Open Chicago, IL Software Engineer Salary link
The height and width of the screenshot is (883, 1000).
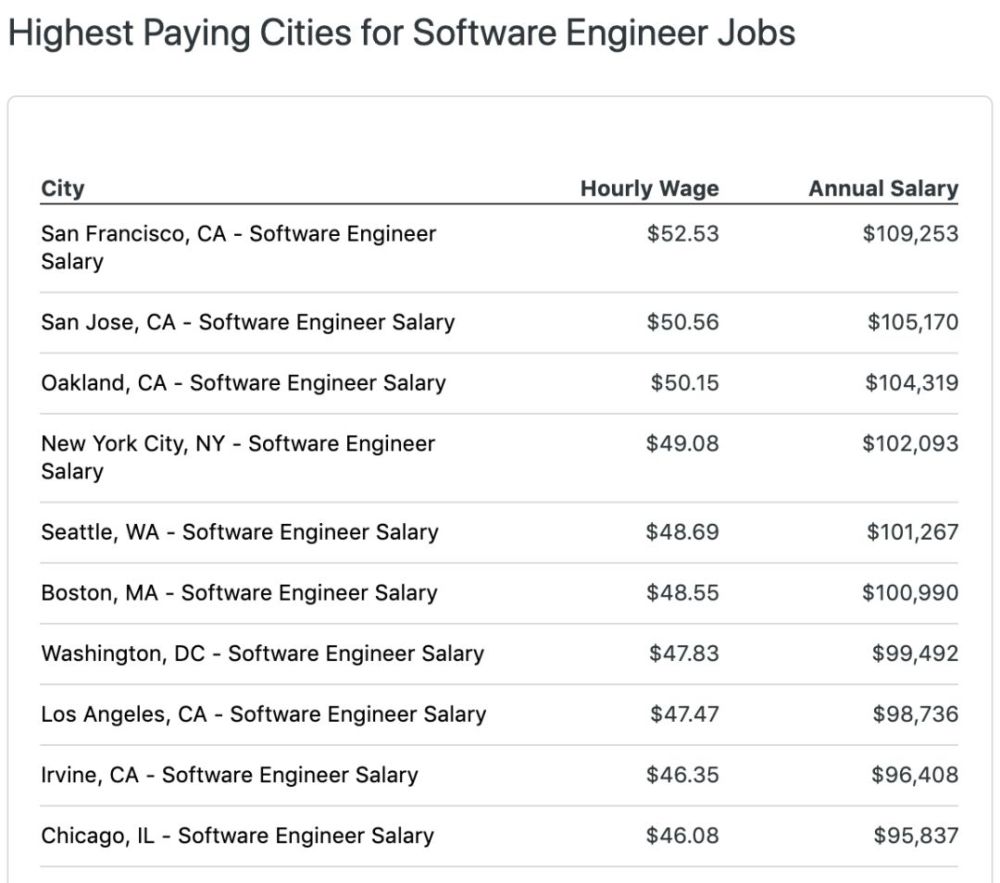[237, 836]
